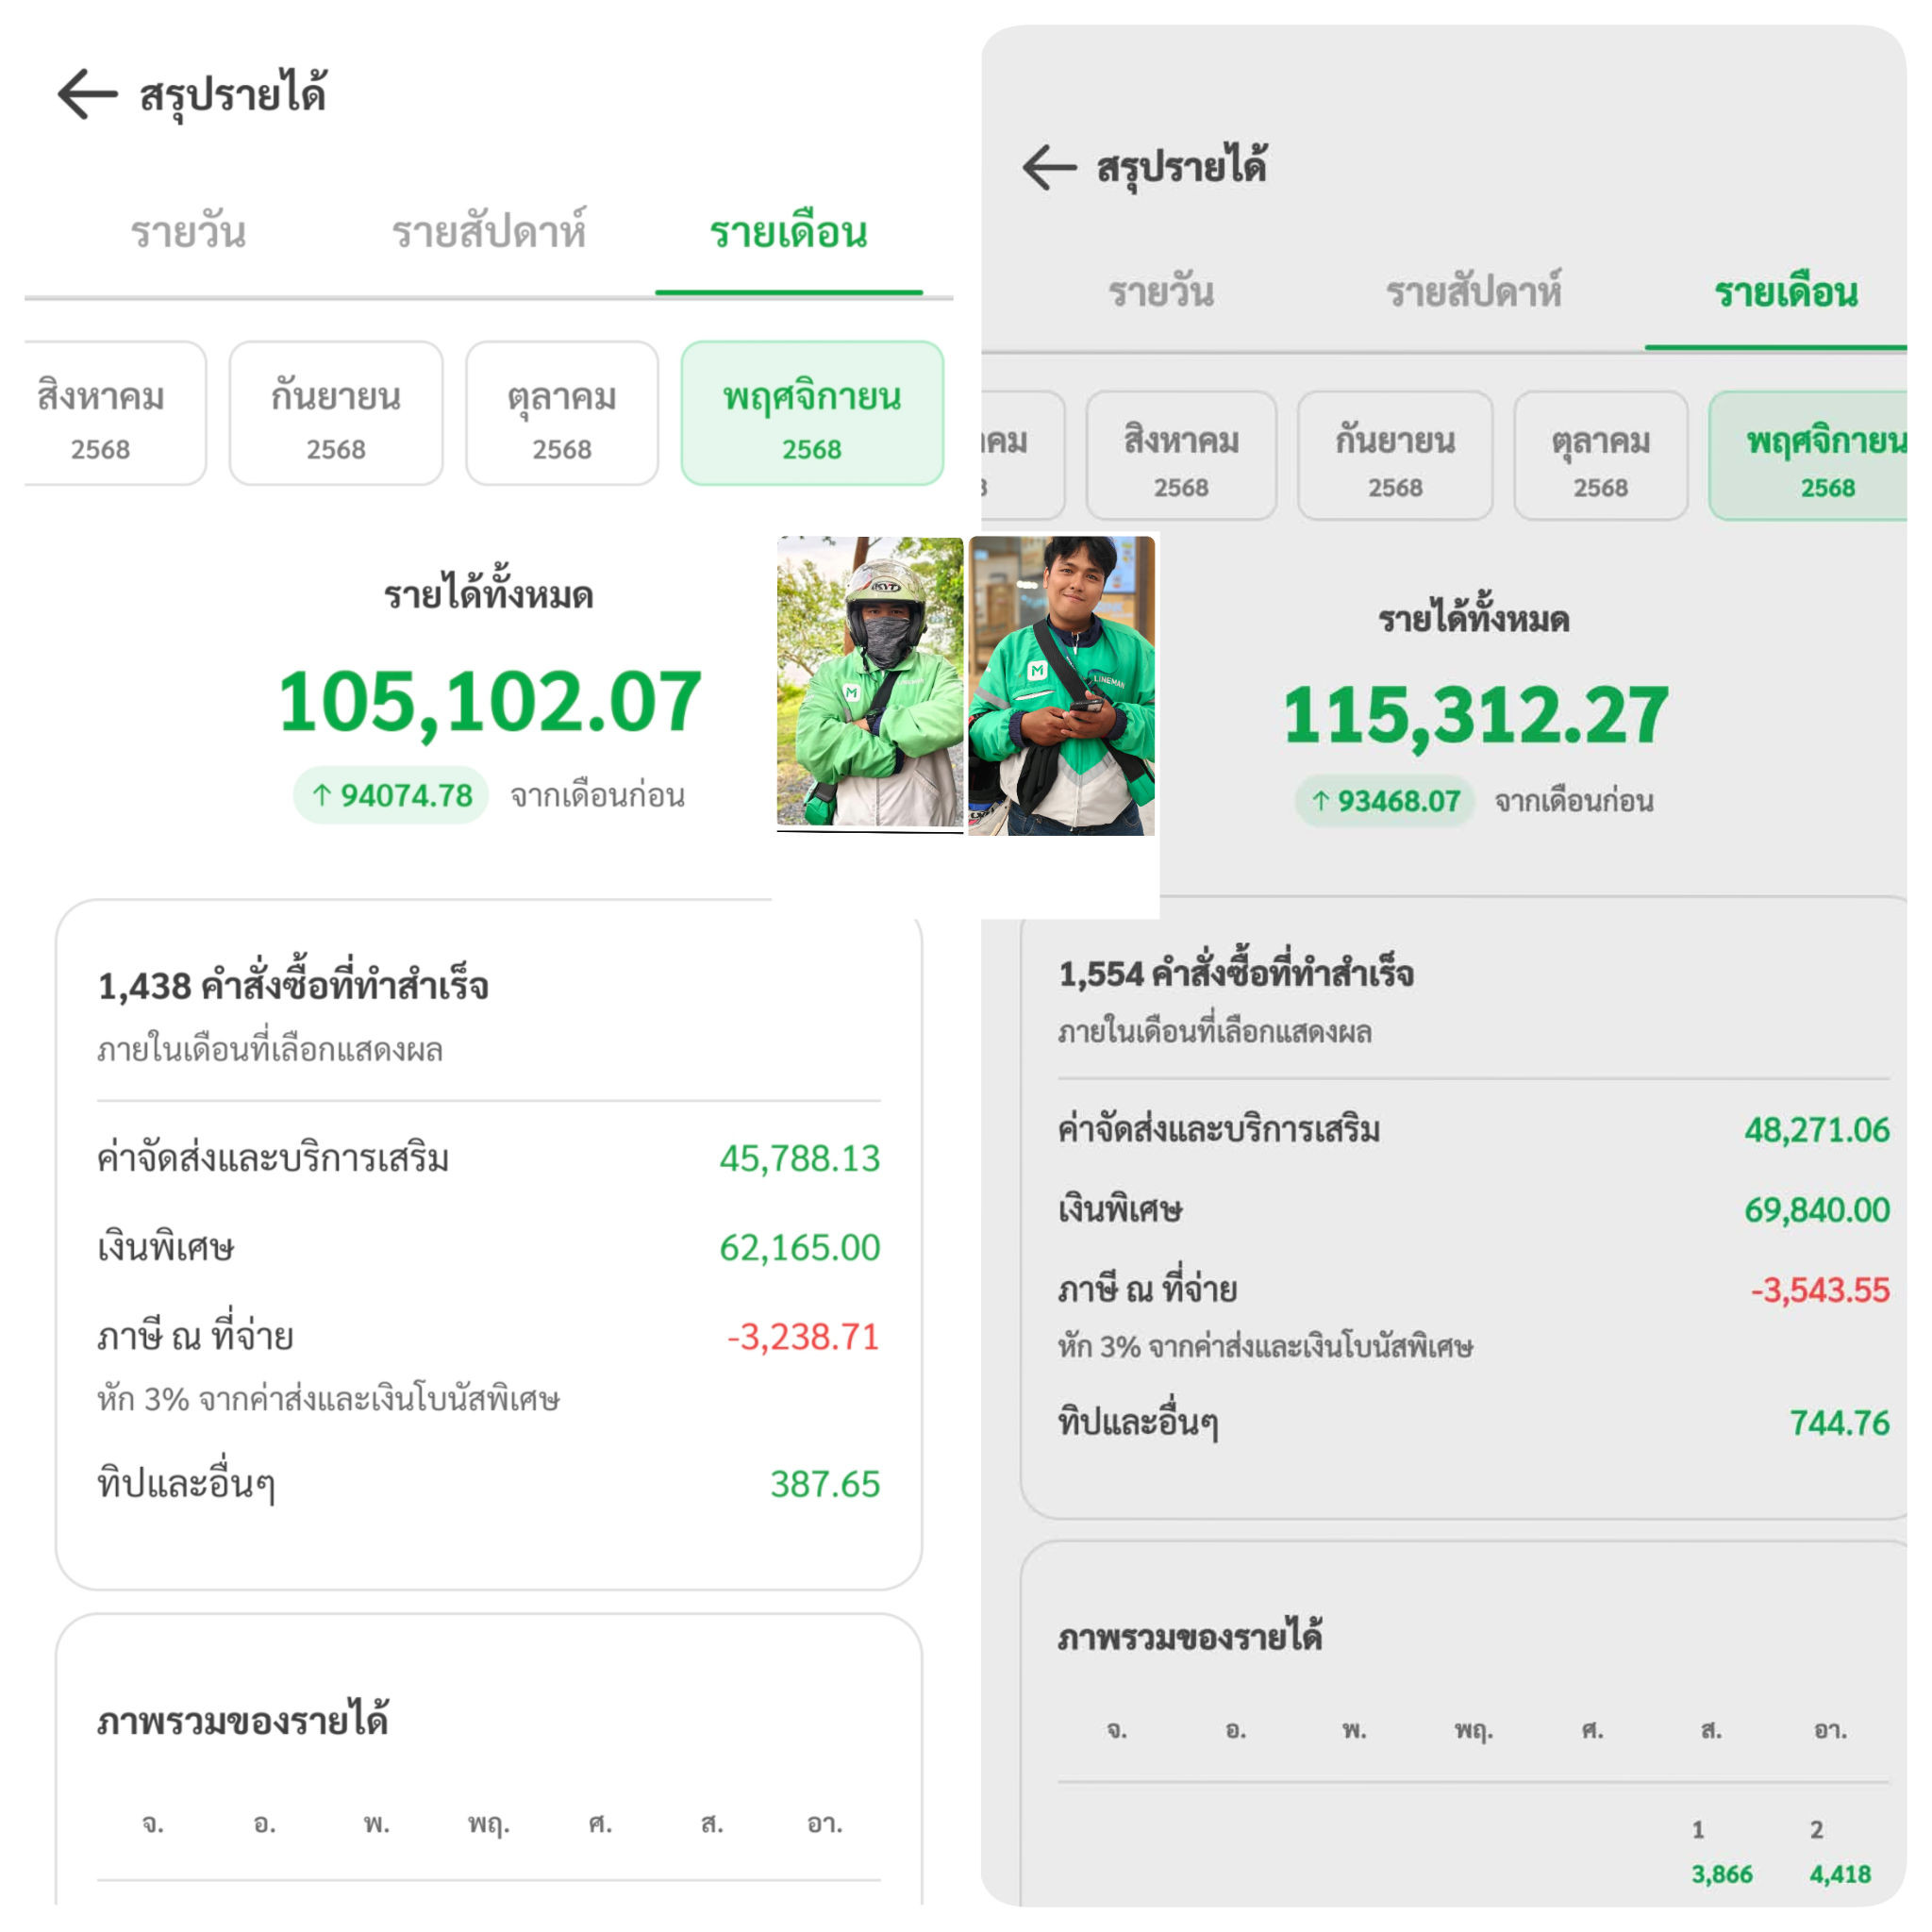
Task: Tap 1,554 completed orders heading
Action: point(1236,973)
